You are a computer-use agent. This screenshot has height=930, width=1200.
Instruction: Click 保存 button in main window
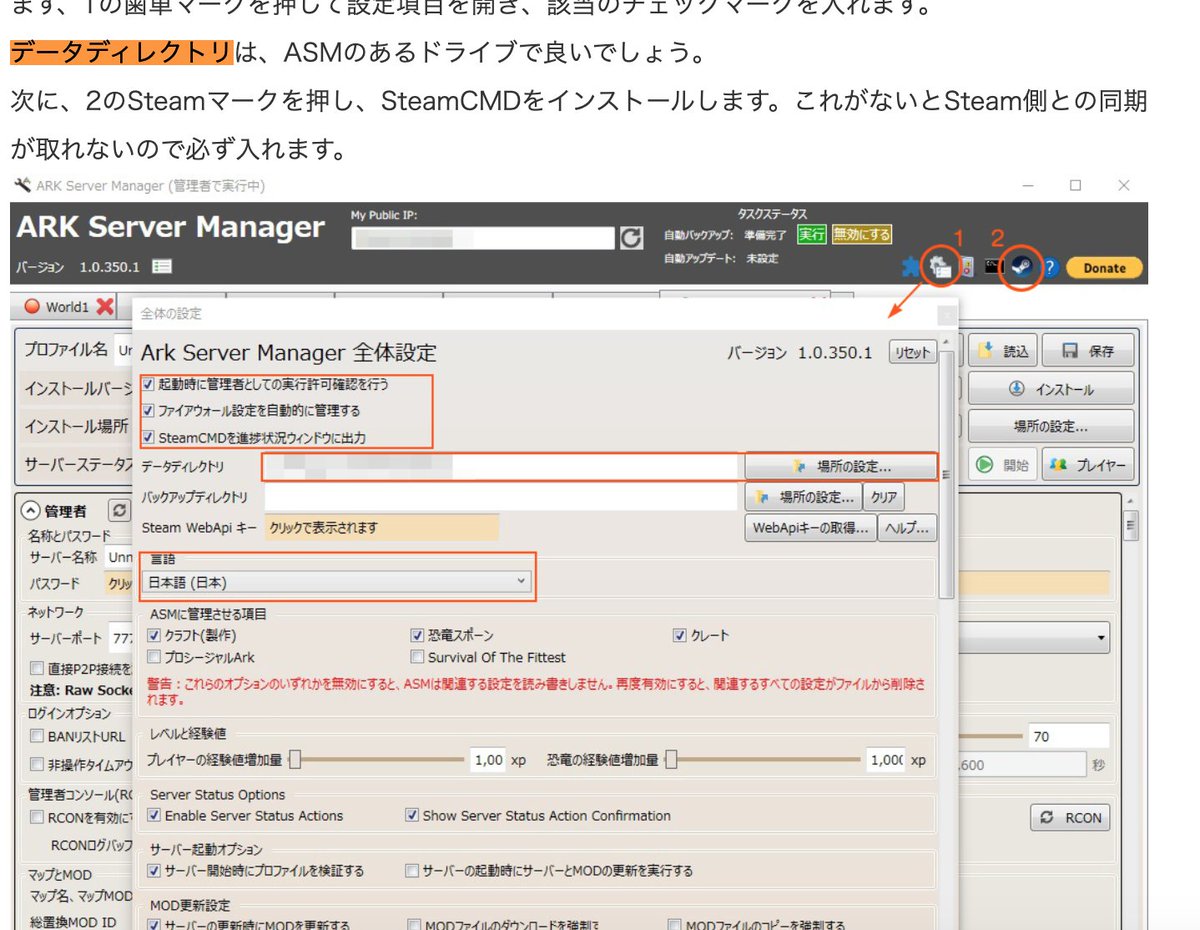click(x=1088, y=351)
